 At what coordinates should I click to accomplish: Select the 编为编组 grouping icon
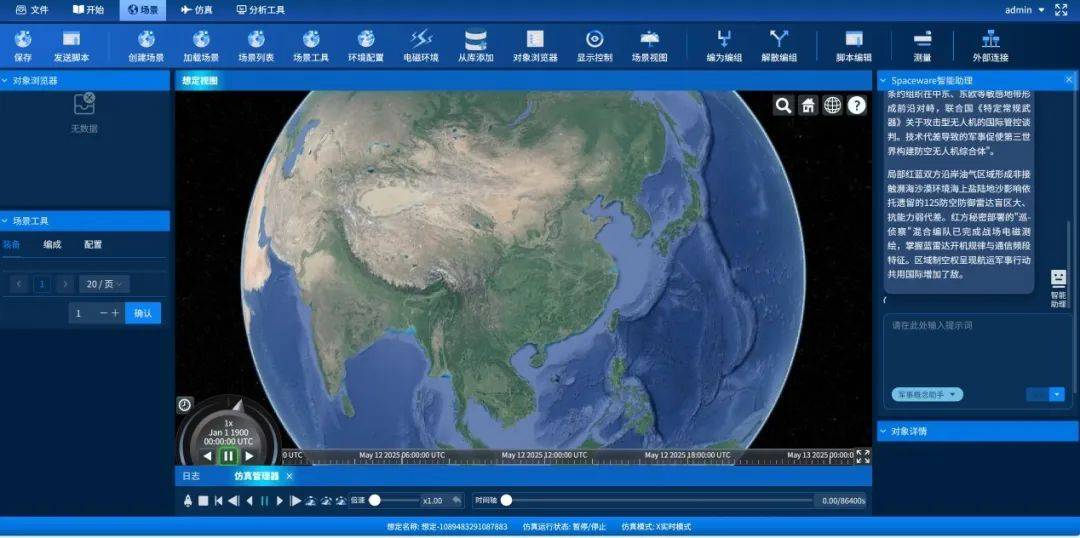coord(724,40)
